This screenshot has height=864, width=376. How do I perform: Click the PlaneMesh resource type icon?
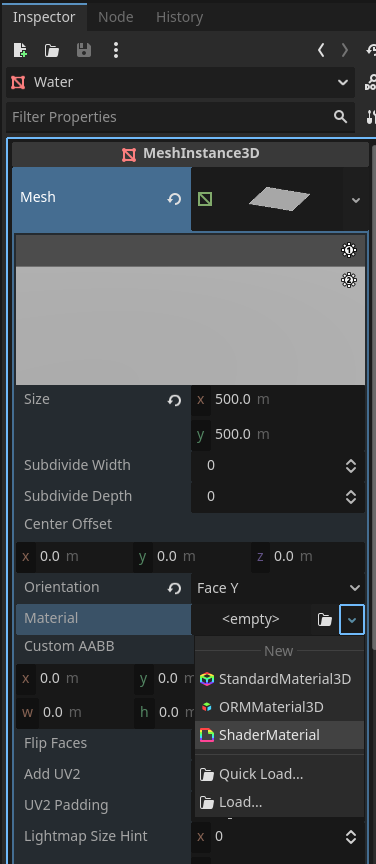click(205, 199)
